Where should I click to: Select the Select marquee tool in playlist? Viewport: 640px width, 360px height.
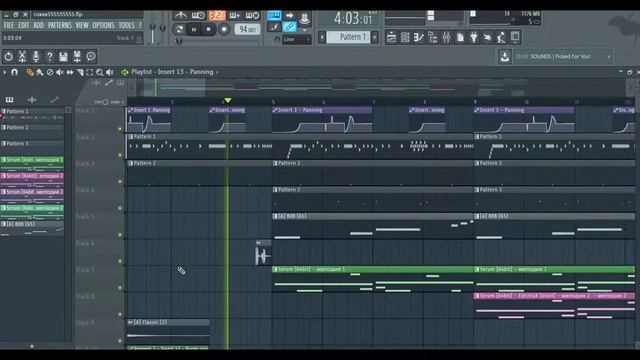pos(89,72)
